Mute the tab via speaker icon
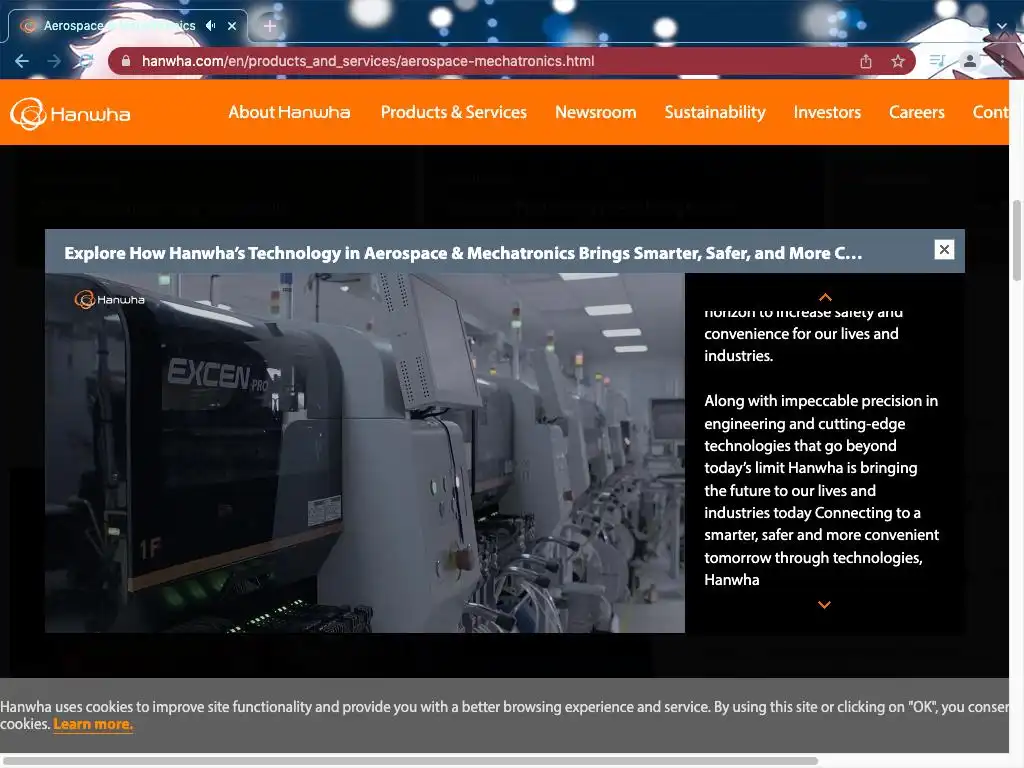This screenshot has height=768, width=1024. pyautogui.click(x=210, y=25)
